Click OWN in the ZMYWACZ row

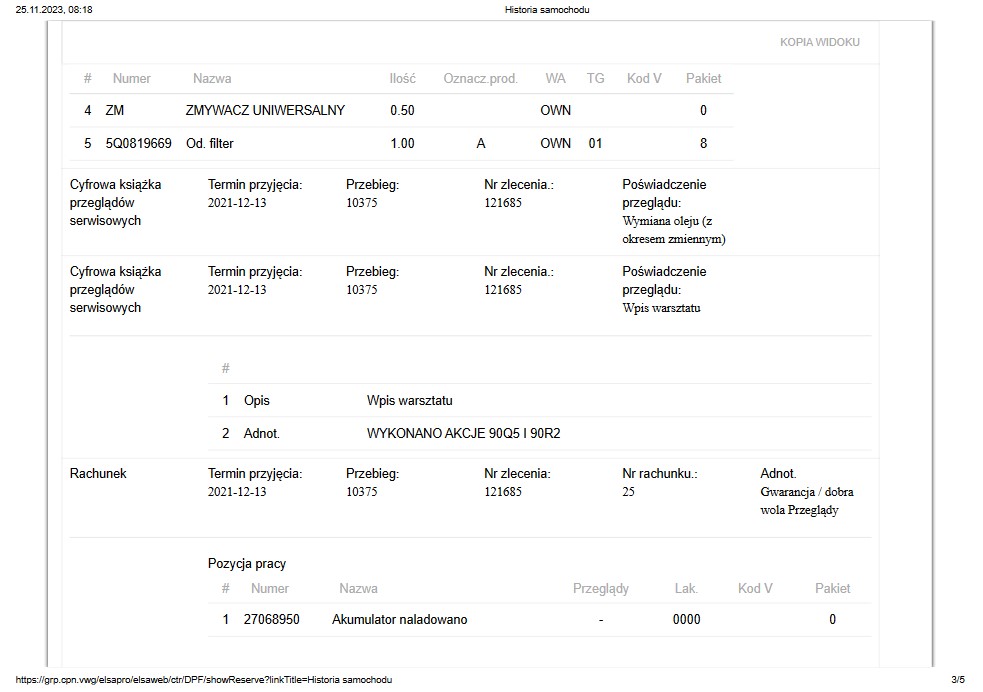point(555,110)
